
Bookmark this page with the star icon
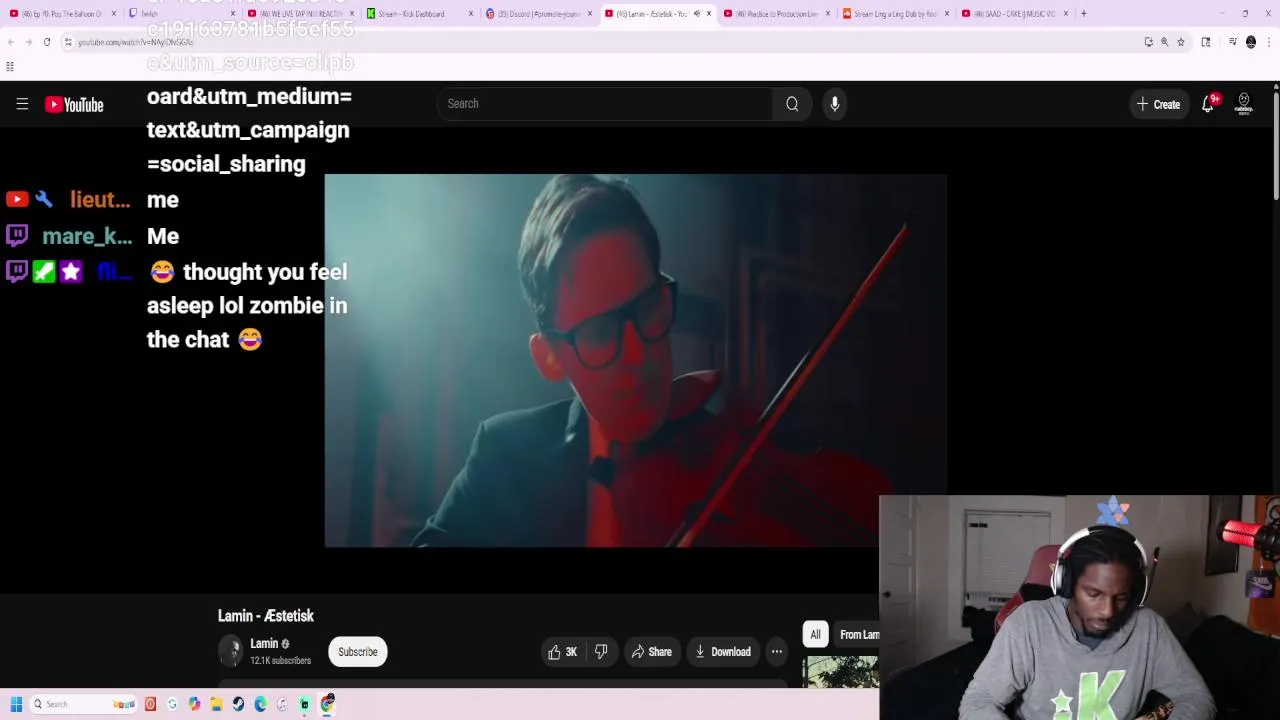pyautogui.click(x=1180, y=42)
